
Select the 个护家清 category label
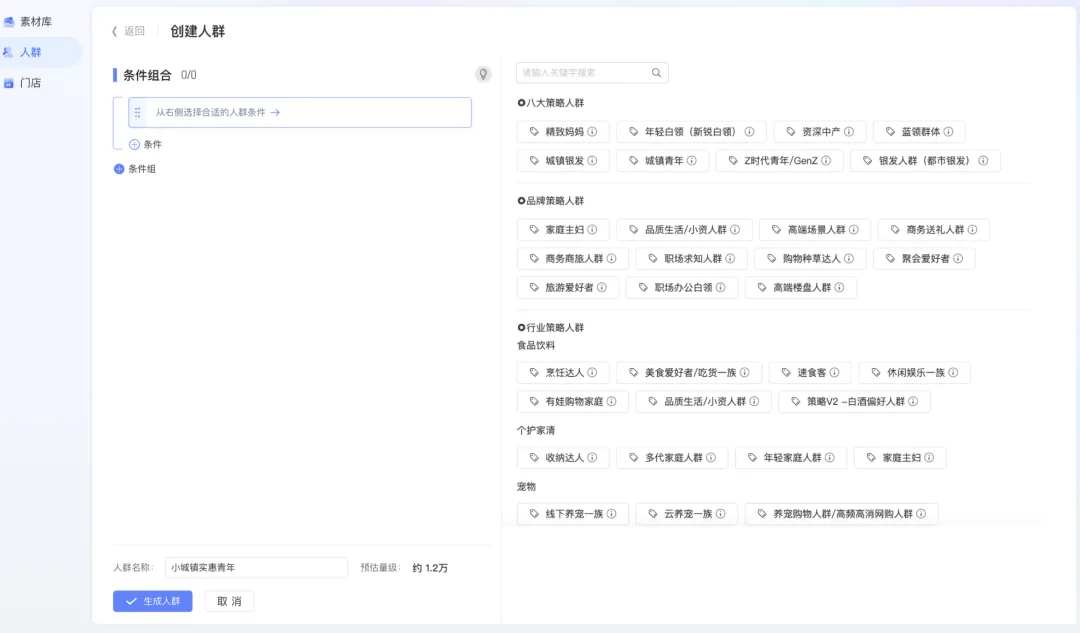point(535,429)
